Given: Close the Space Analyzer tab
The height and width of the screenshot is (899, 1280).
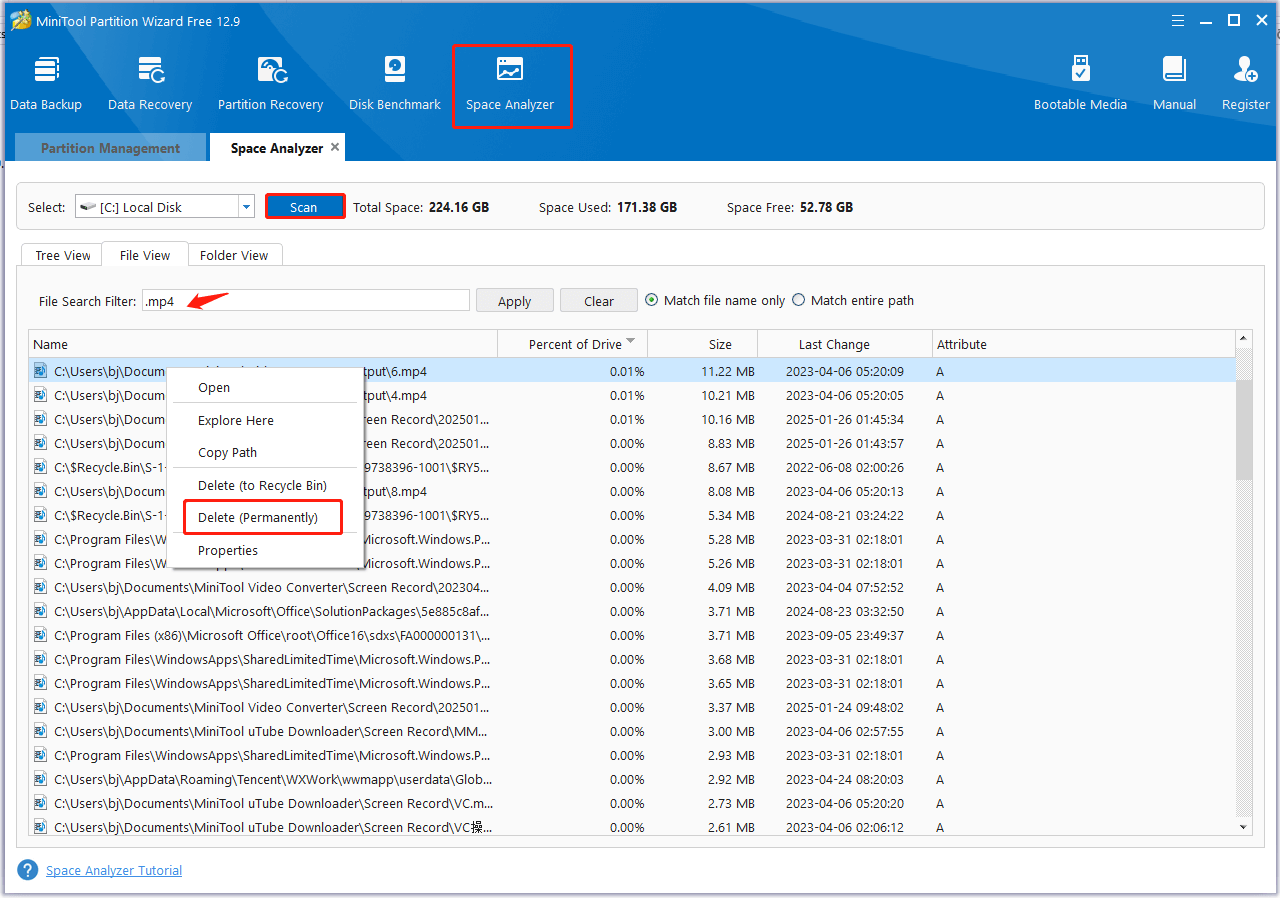Looking at the screenshot, I should (335, 147).
